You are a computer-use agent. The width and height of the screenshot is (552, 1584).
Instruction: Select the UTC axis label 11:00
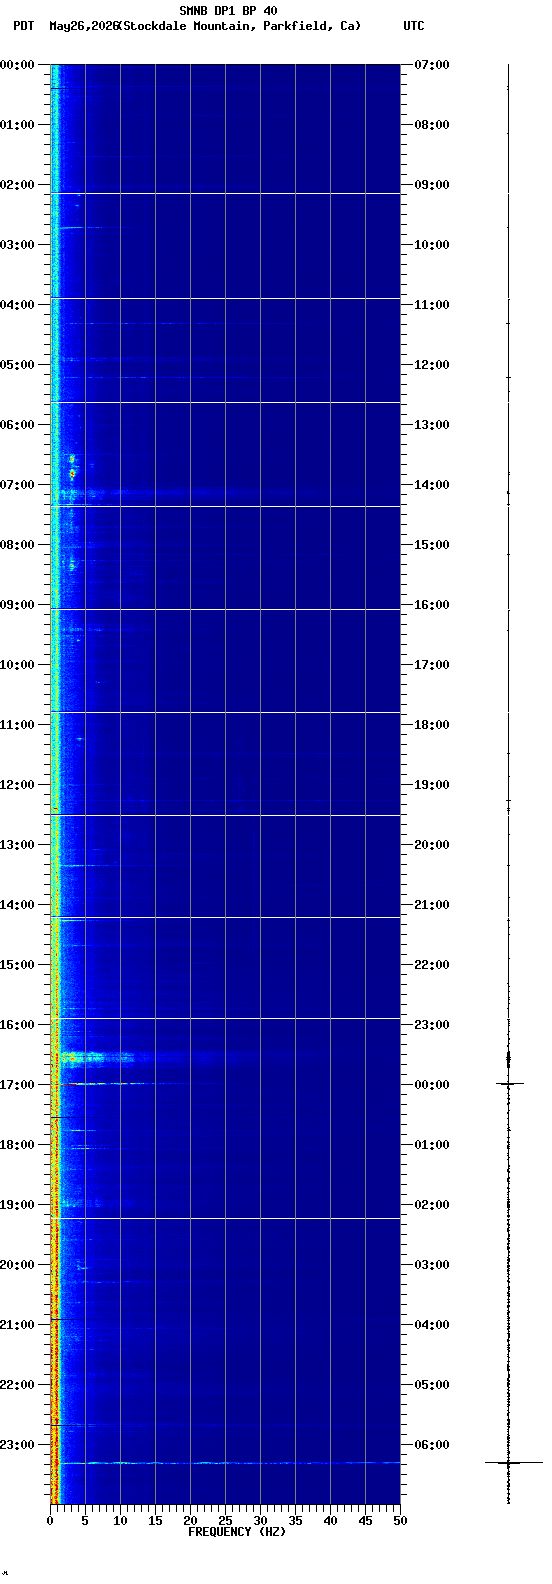[432, 305]
